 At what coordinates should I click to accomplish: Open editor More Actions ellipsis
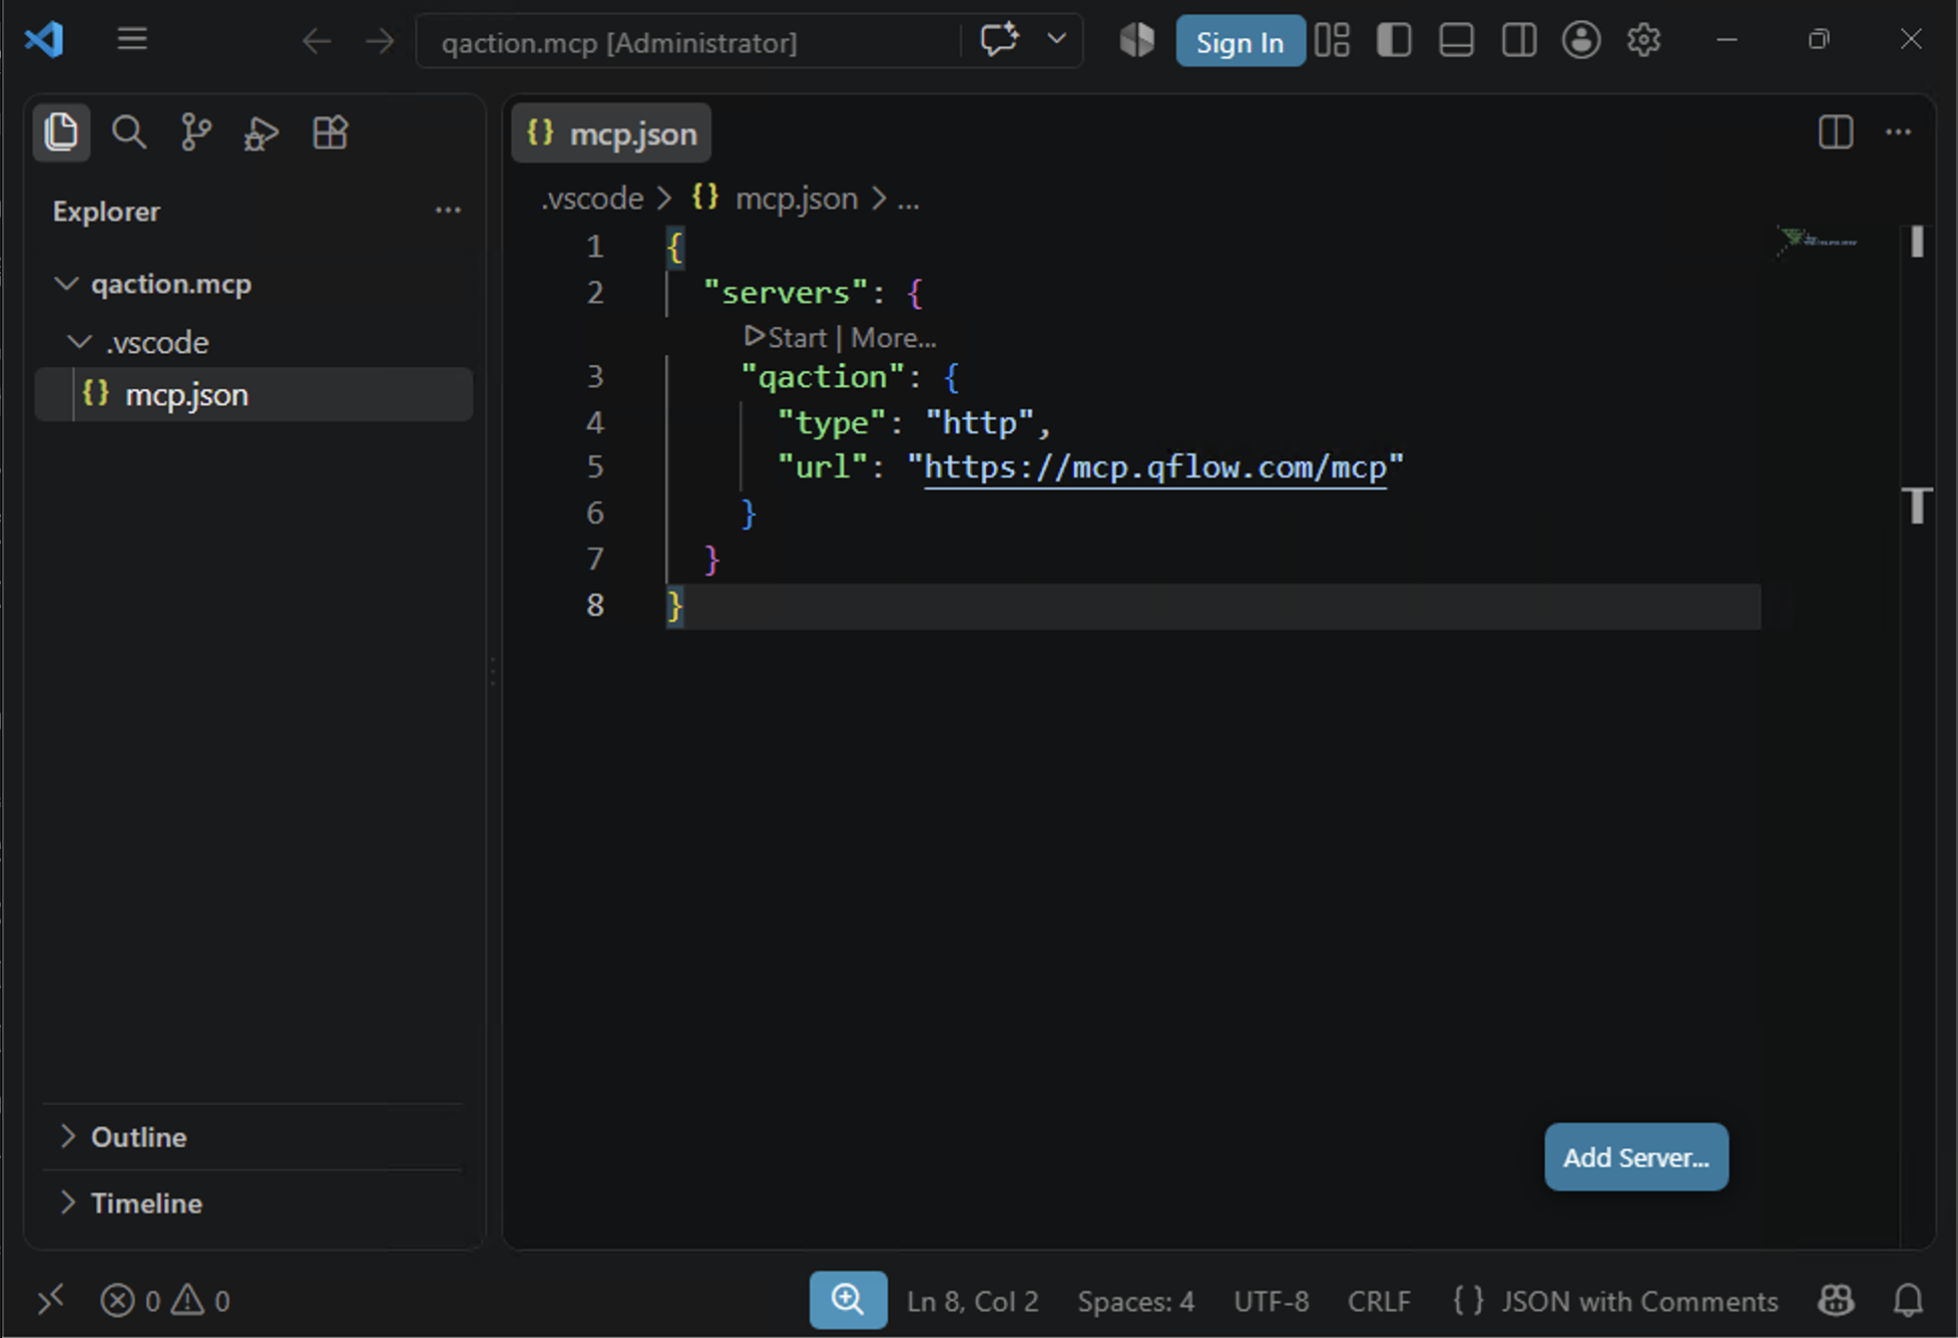click(x=1898, y=132)
